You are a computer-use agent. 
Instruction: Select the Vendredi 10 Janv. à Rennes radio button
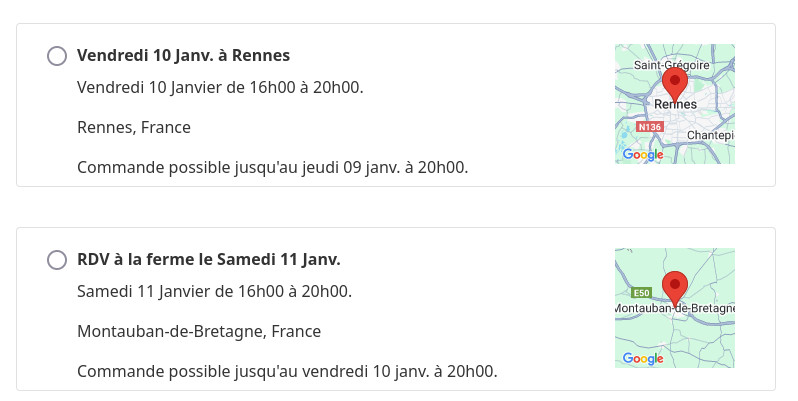(x=57, y=56)
